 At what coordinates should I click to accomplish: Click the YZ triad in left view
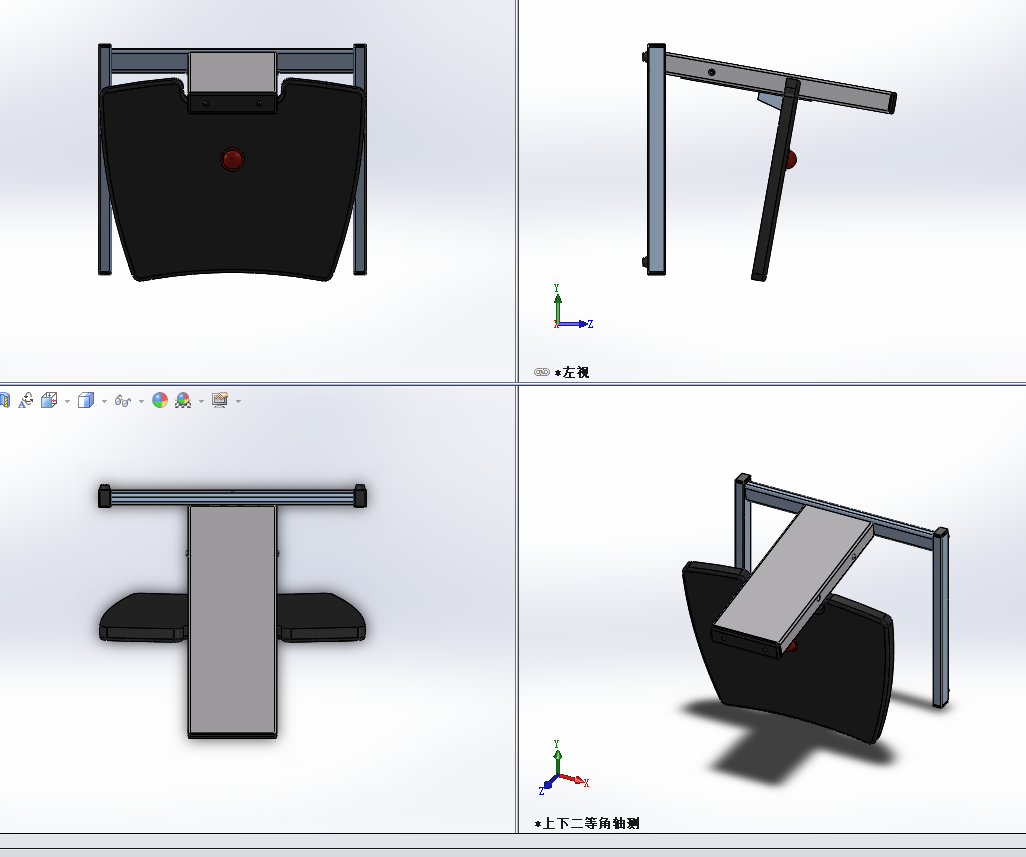coord(573,307)
